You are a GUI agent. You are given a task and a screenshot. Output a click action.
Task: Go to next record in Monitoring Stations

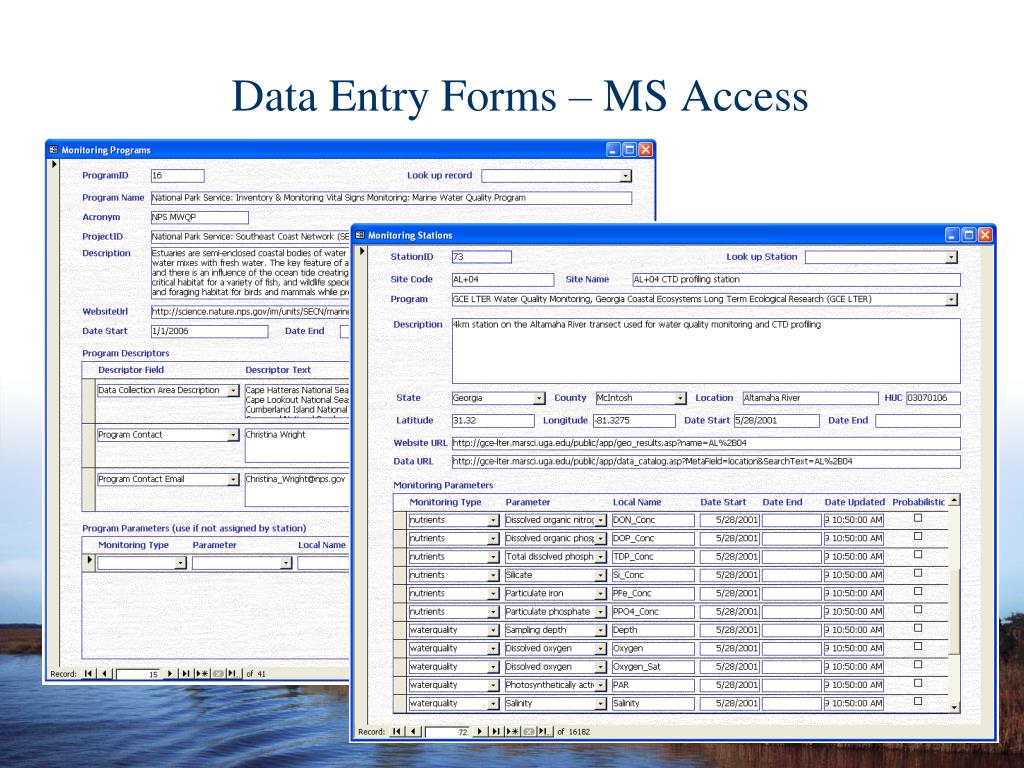pyautogui.click(x=480, y=731)
